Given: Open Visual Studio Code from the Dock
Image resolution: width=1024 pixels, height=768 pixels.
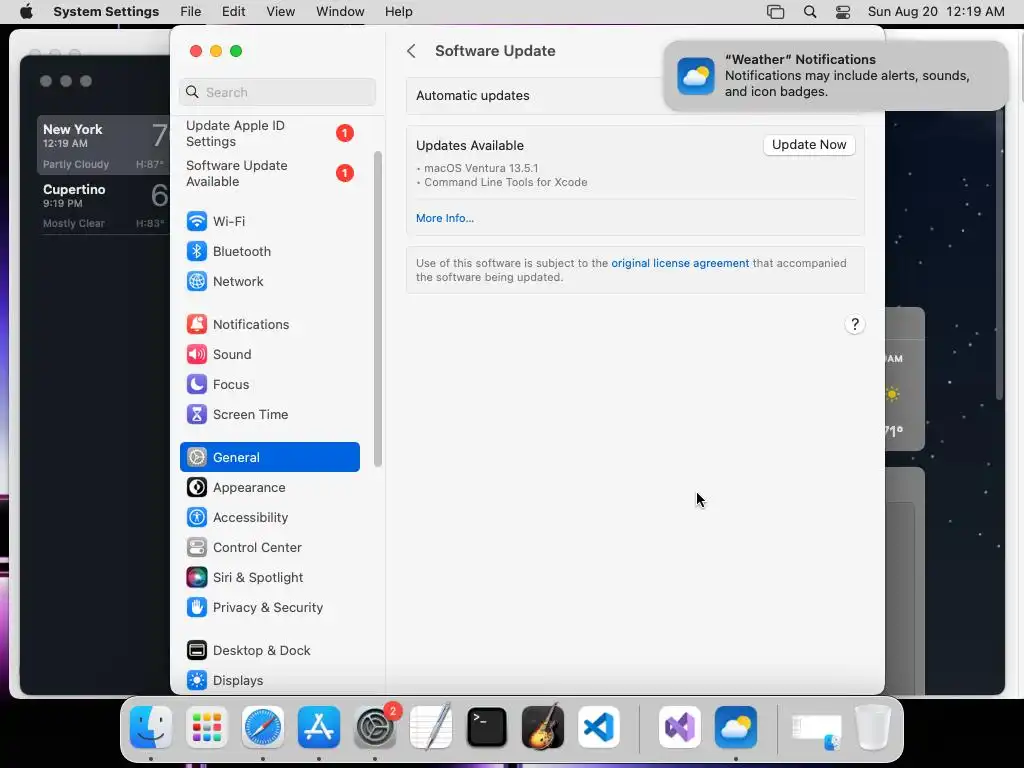Looking at the screenshot, I should (x=599, y=728).
